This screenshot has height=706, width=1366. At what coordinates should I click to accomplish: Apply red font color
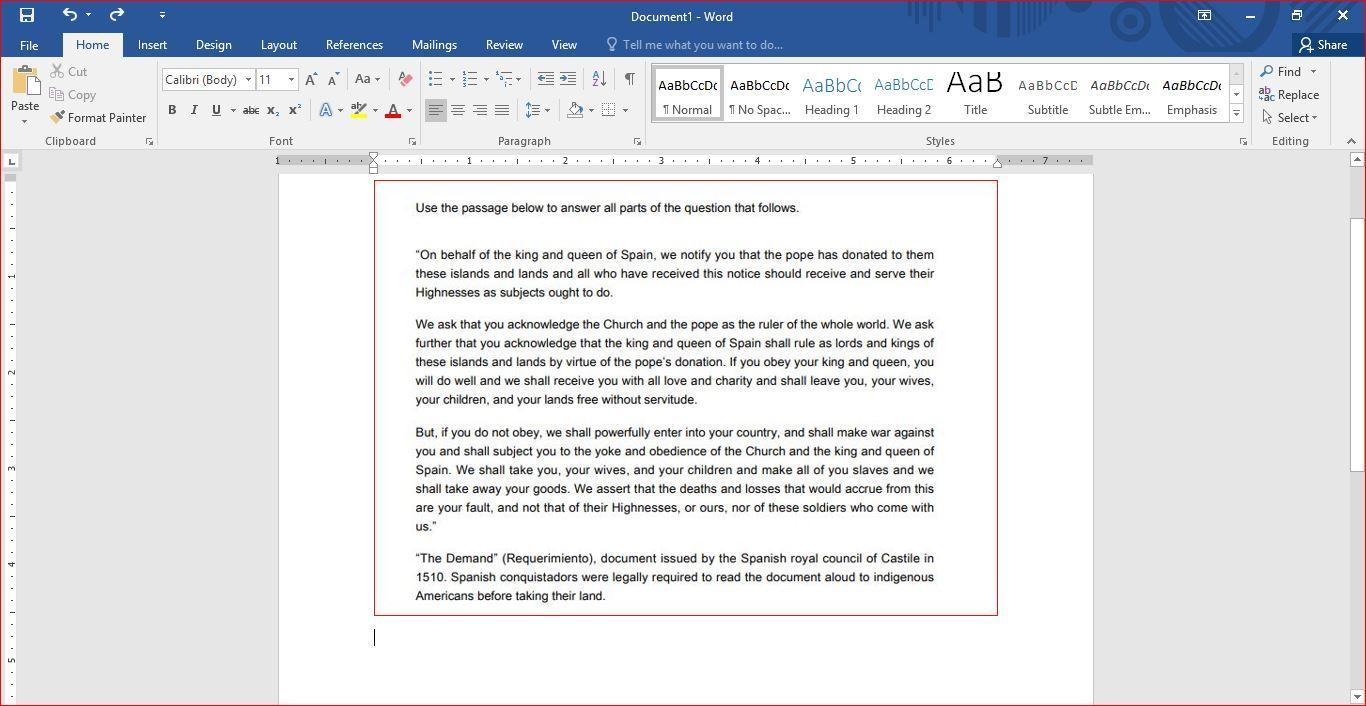[x=393, y=110]
